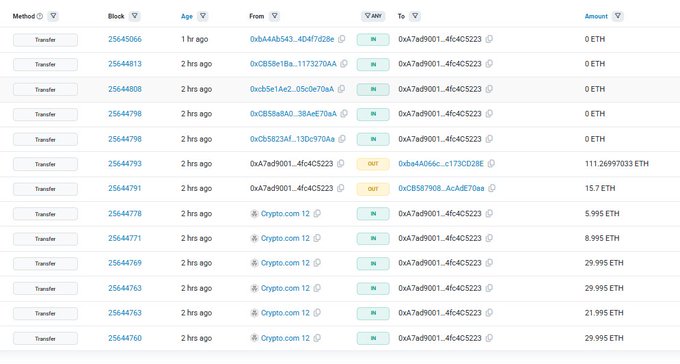
Task: Click the Amount column header link
Action: [596, 16]
